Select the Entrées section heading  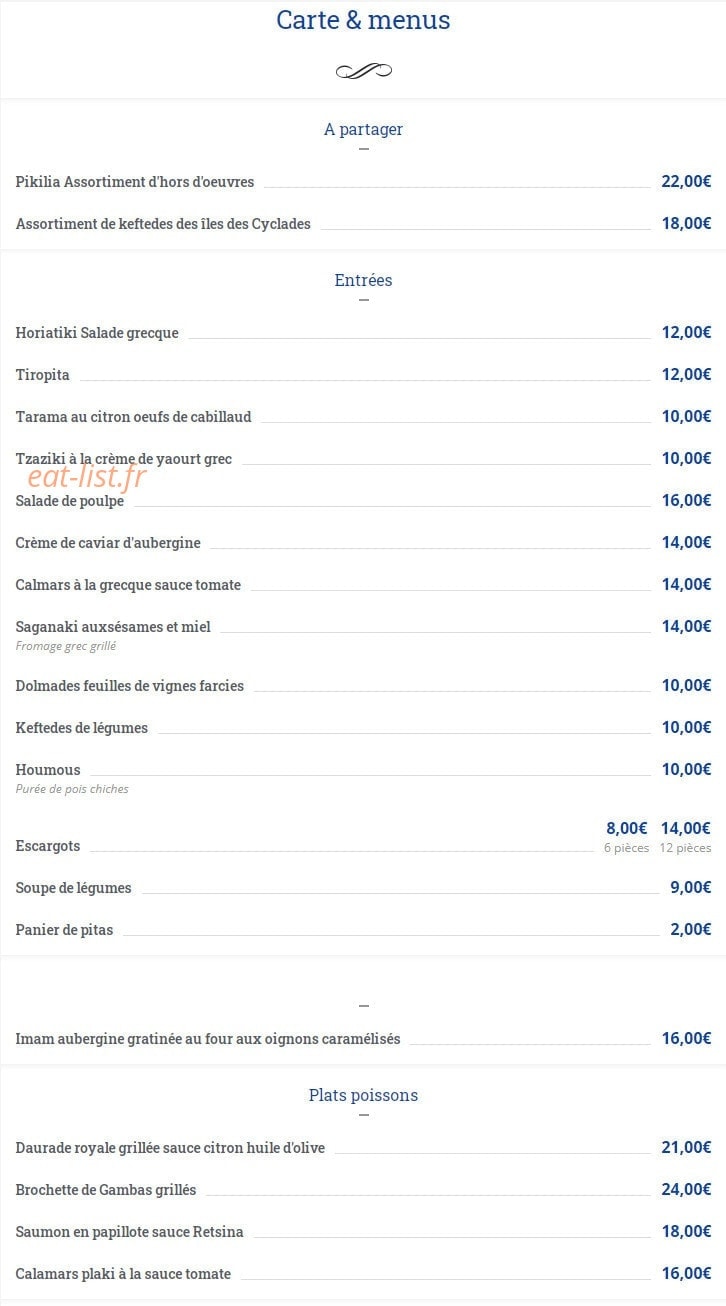pyautogui.click(x=363, y=280)
